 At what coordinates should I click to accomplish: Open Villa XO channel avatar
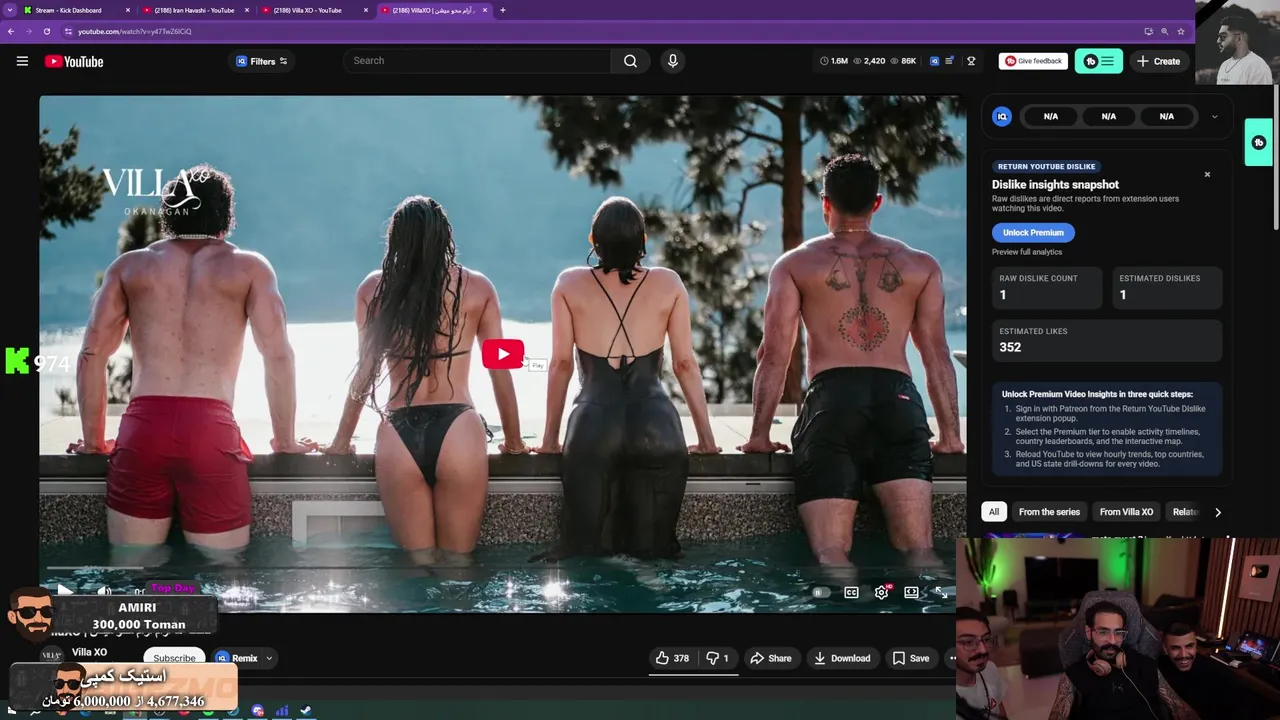click(50, 655)
